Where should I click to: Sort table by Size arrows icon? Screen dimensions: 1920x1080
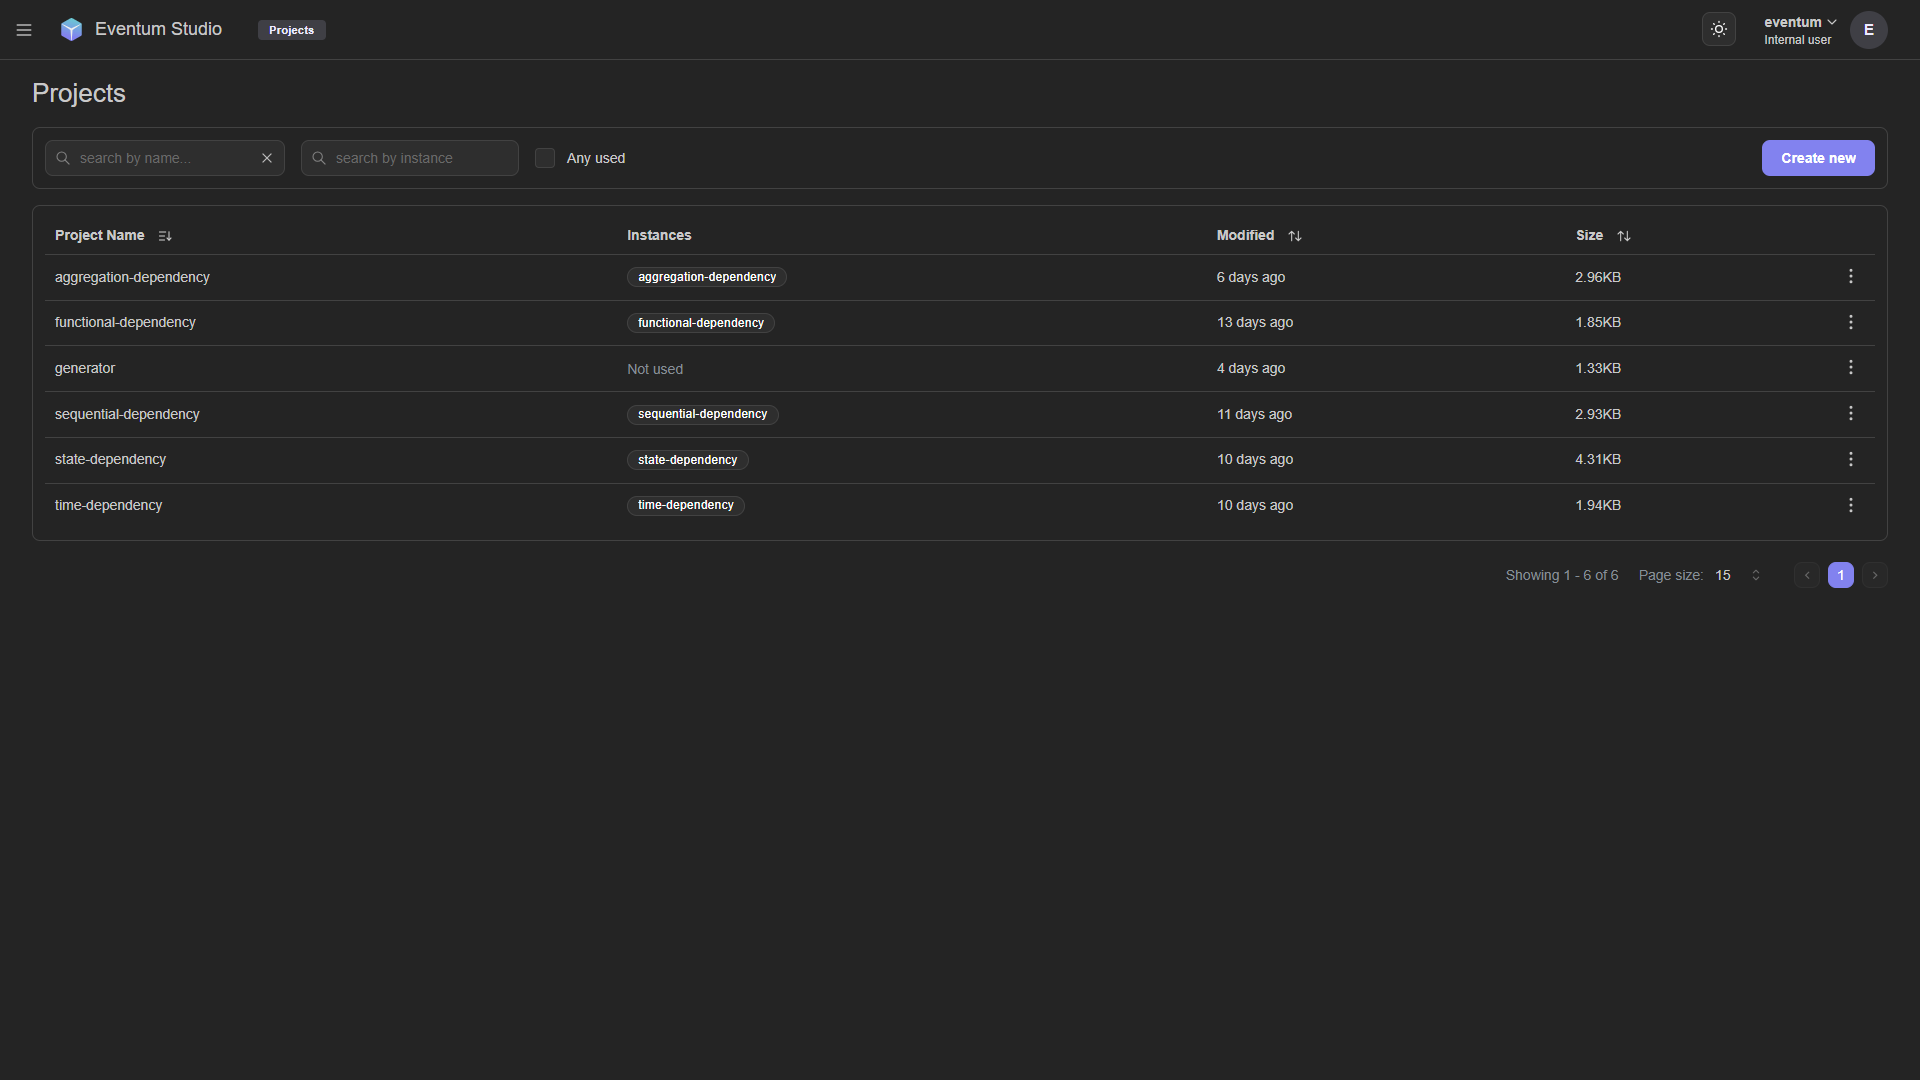1624,236
